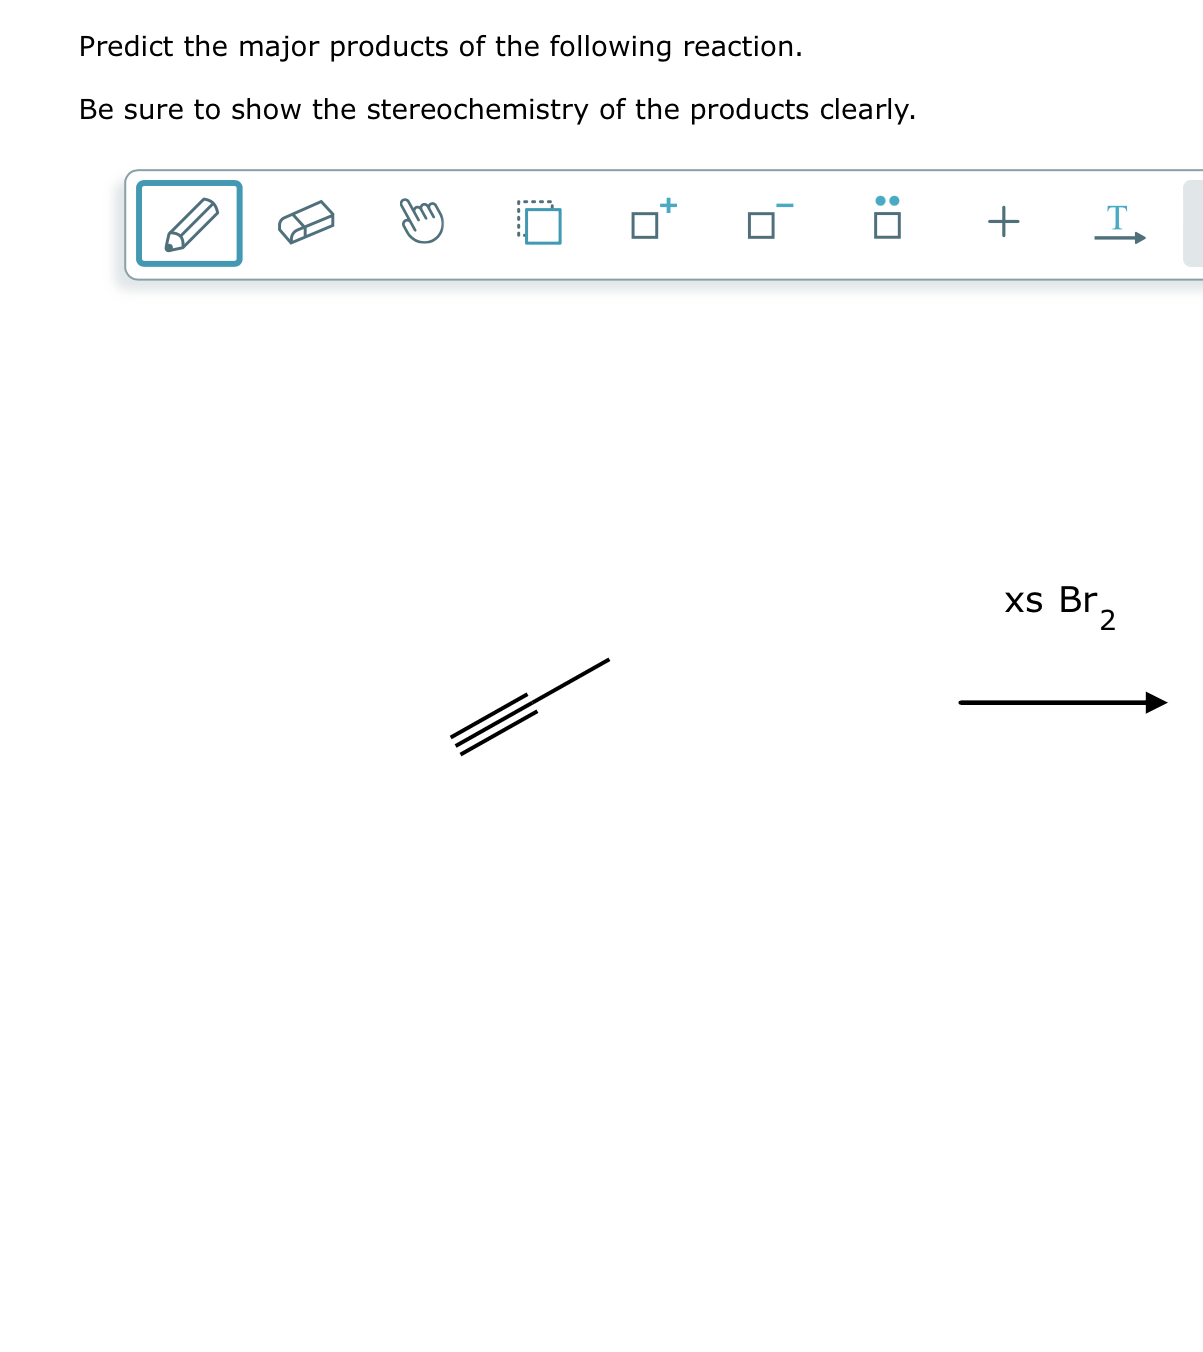Select the plus sign reagent tool

(1003, 222)
